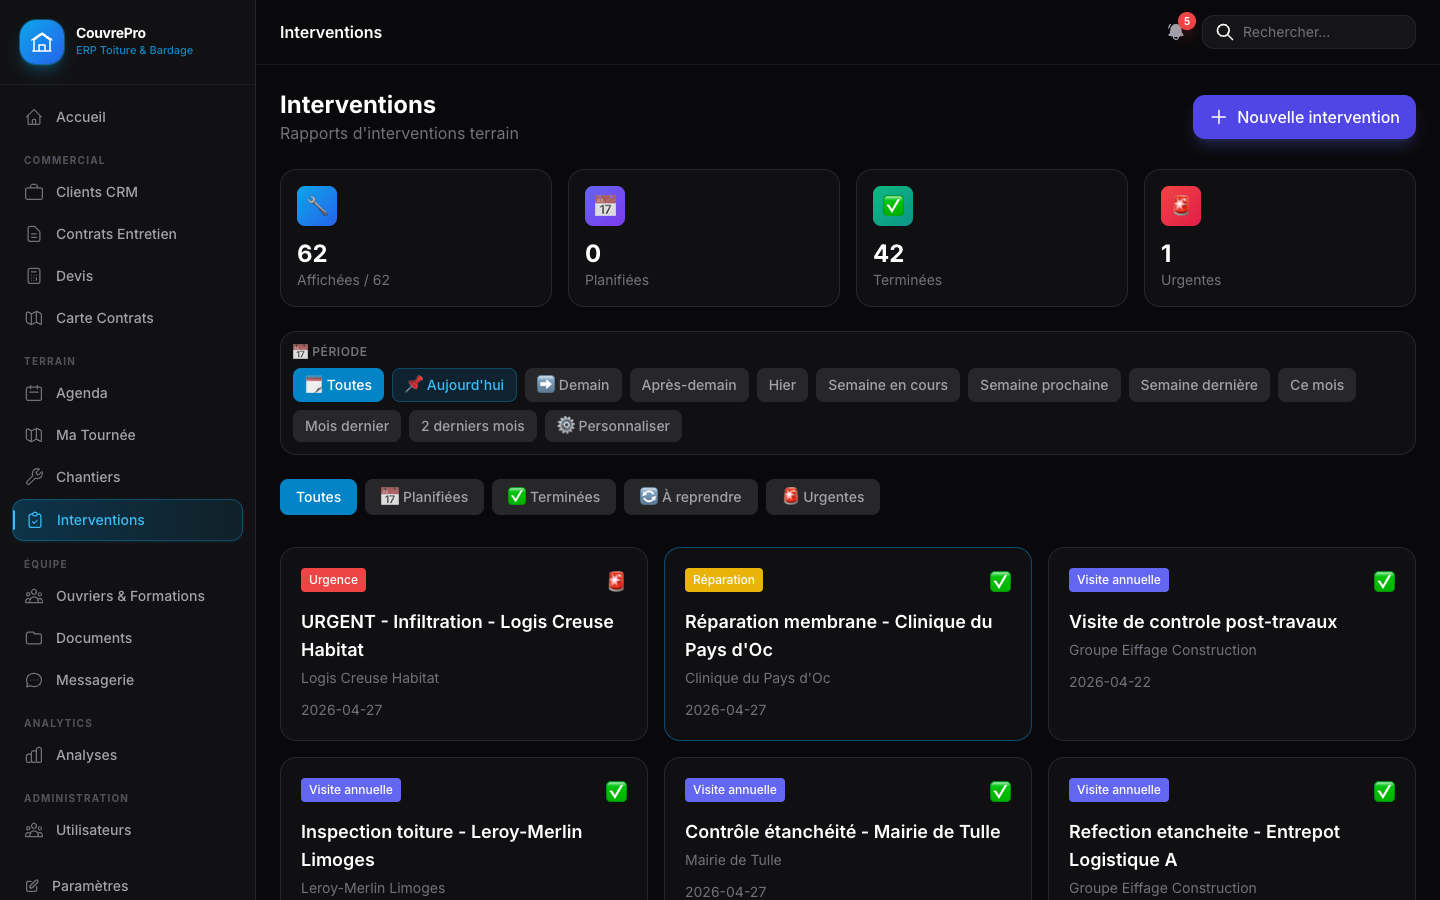This screenshot has height=900, width=1440.
Task: Click the green check icon in Terminées card
Action: [x=893, y=206]
